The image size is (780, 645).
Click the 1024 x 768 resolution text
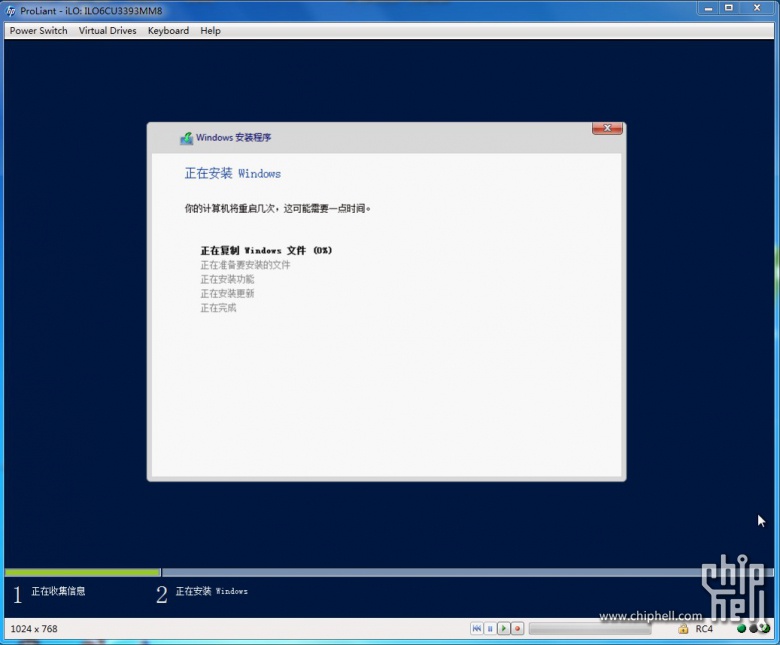pos(34,629)
